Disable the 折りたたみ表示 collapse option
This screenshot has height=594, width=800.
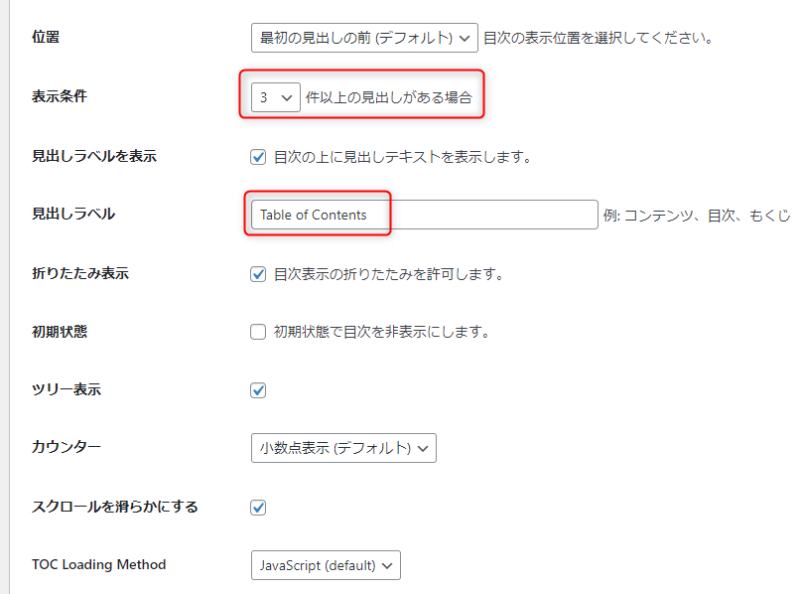coord(257,272)
